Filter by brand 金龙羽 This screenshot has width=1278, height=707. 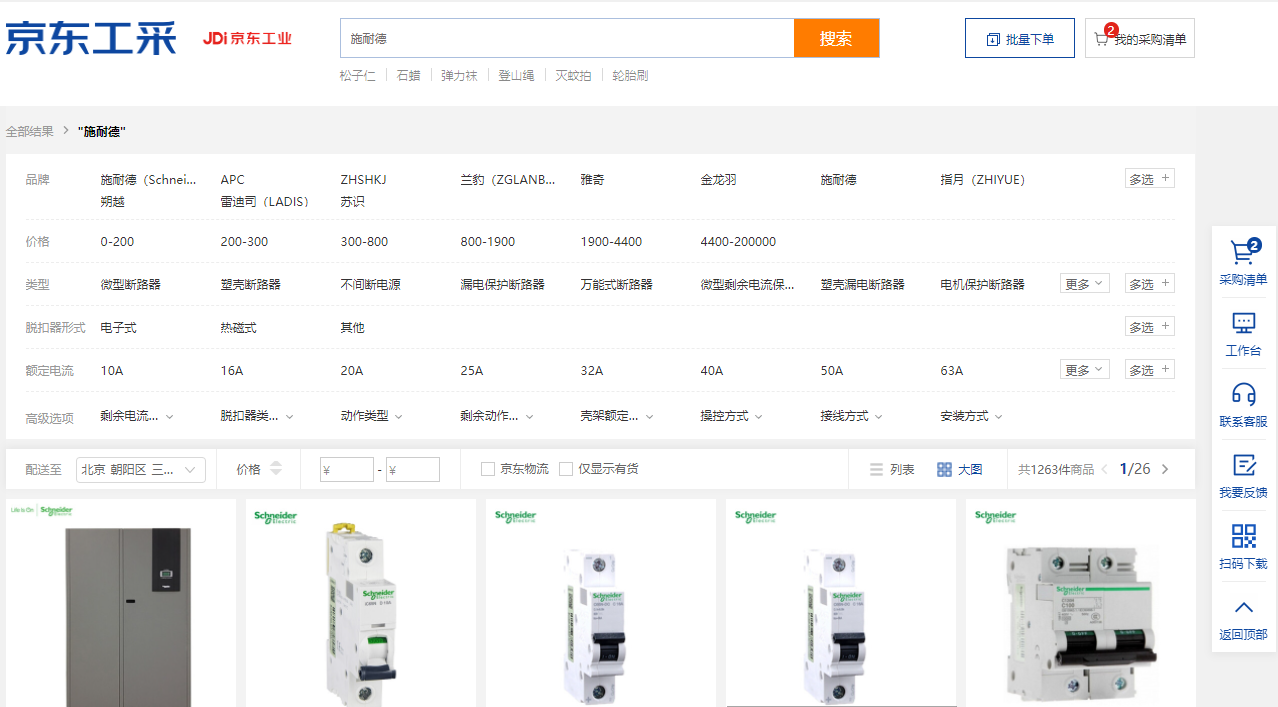pyautogui.click(x=718, y=180)
